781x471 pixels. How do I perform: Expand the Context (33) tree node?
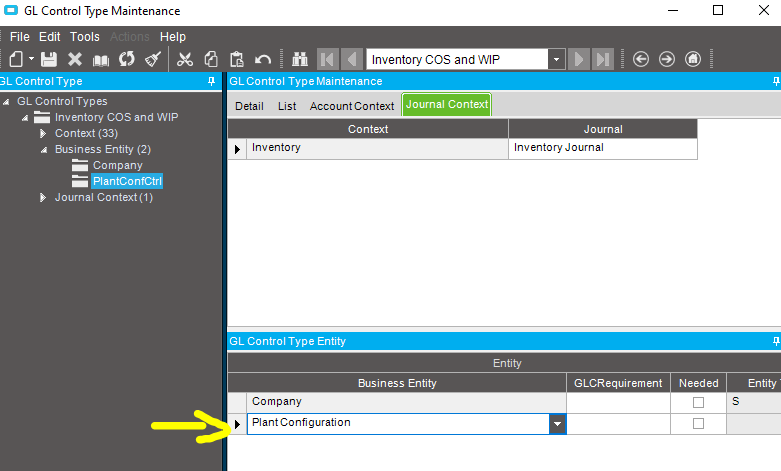pyautogui.click(x=43, y=133)
